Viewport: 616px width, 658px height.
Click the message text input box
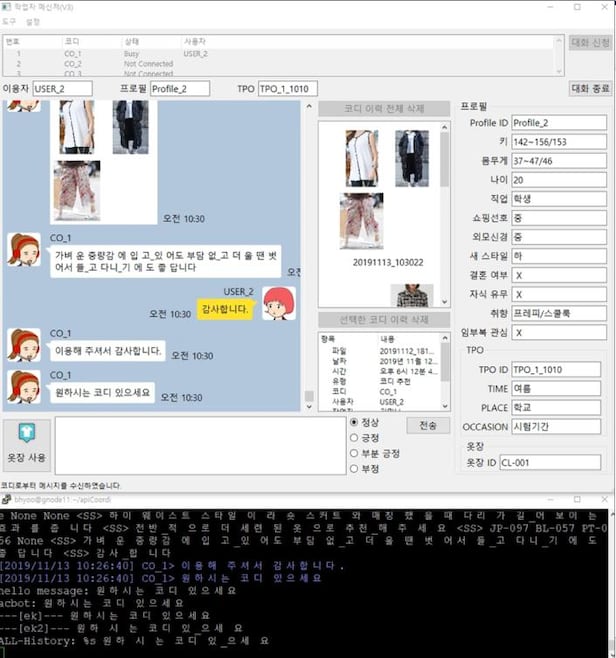tap(200, 445)
